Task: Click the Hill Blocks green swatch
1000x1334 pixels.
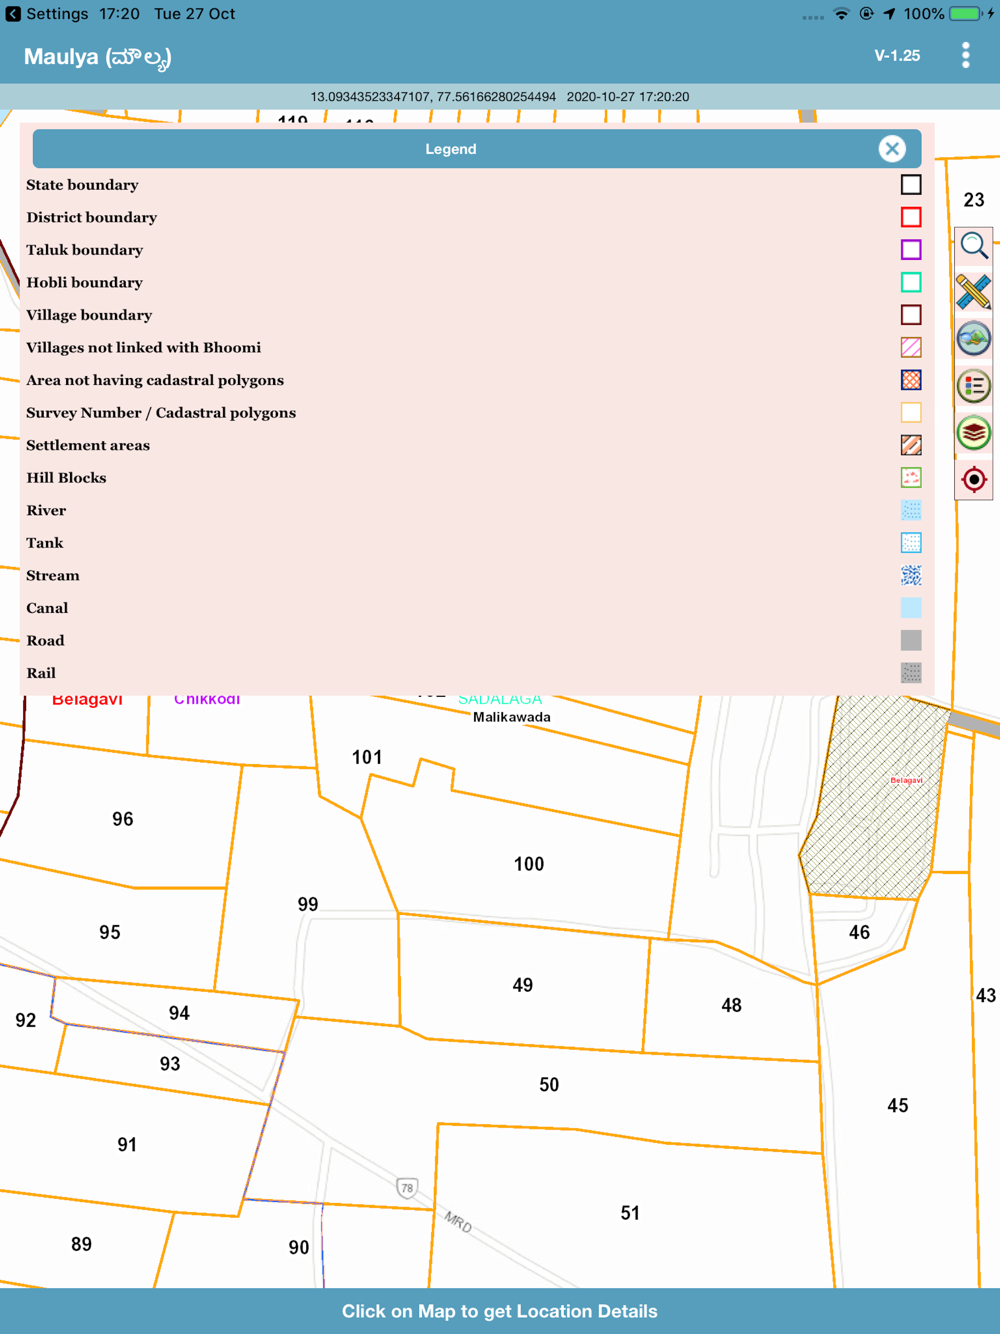Action: point(911,478)
